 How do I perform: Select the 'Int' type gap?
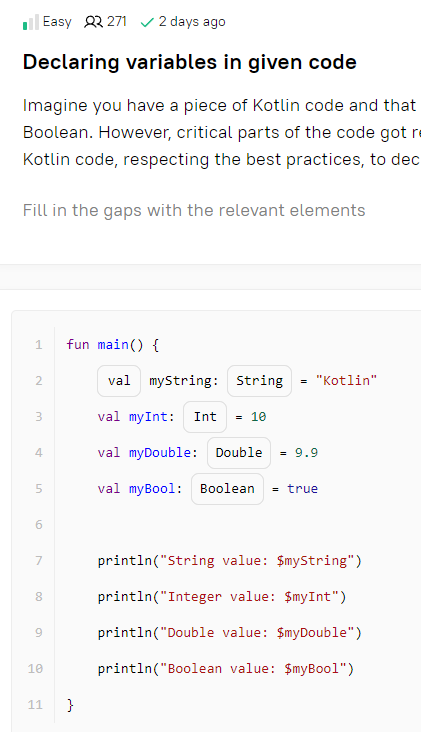click(x=205, y=417)
